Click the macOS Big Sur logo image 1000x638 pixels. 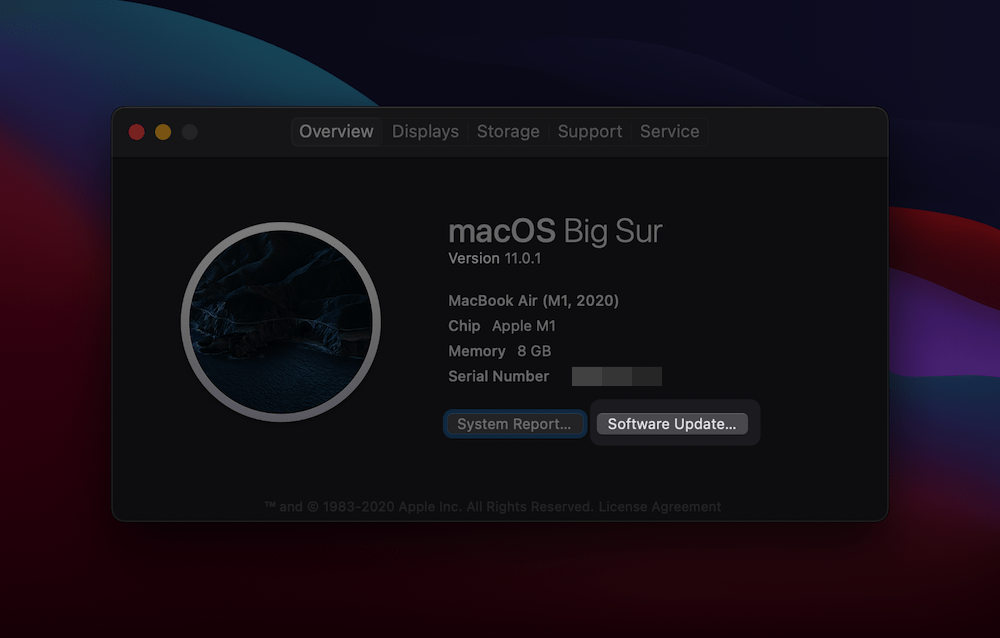pyautogui.click(x=281, y=322)
